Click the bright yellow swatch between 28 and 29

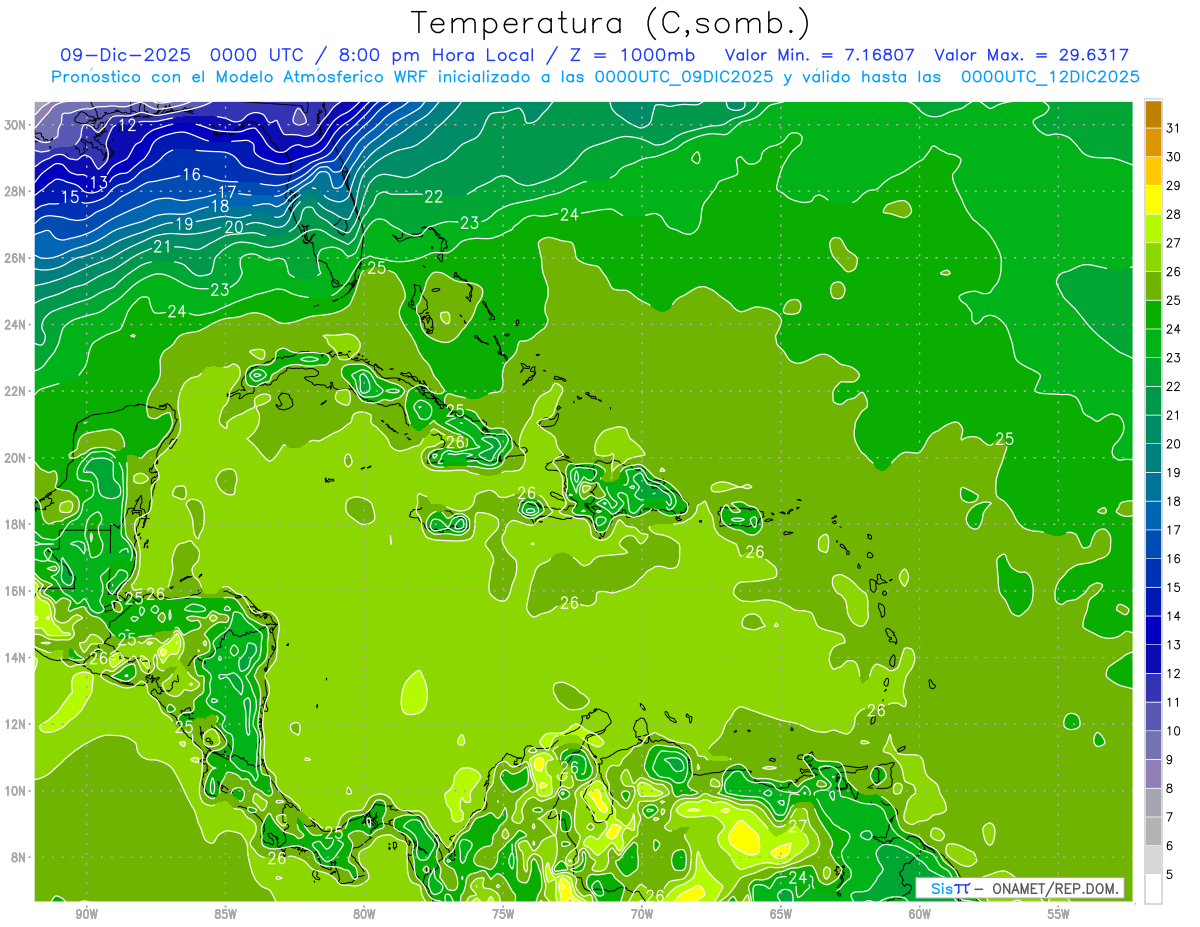[x=1153, y=200]
